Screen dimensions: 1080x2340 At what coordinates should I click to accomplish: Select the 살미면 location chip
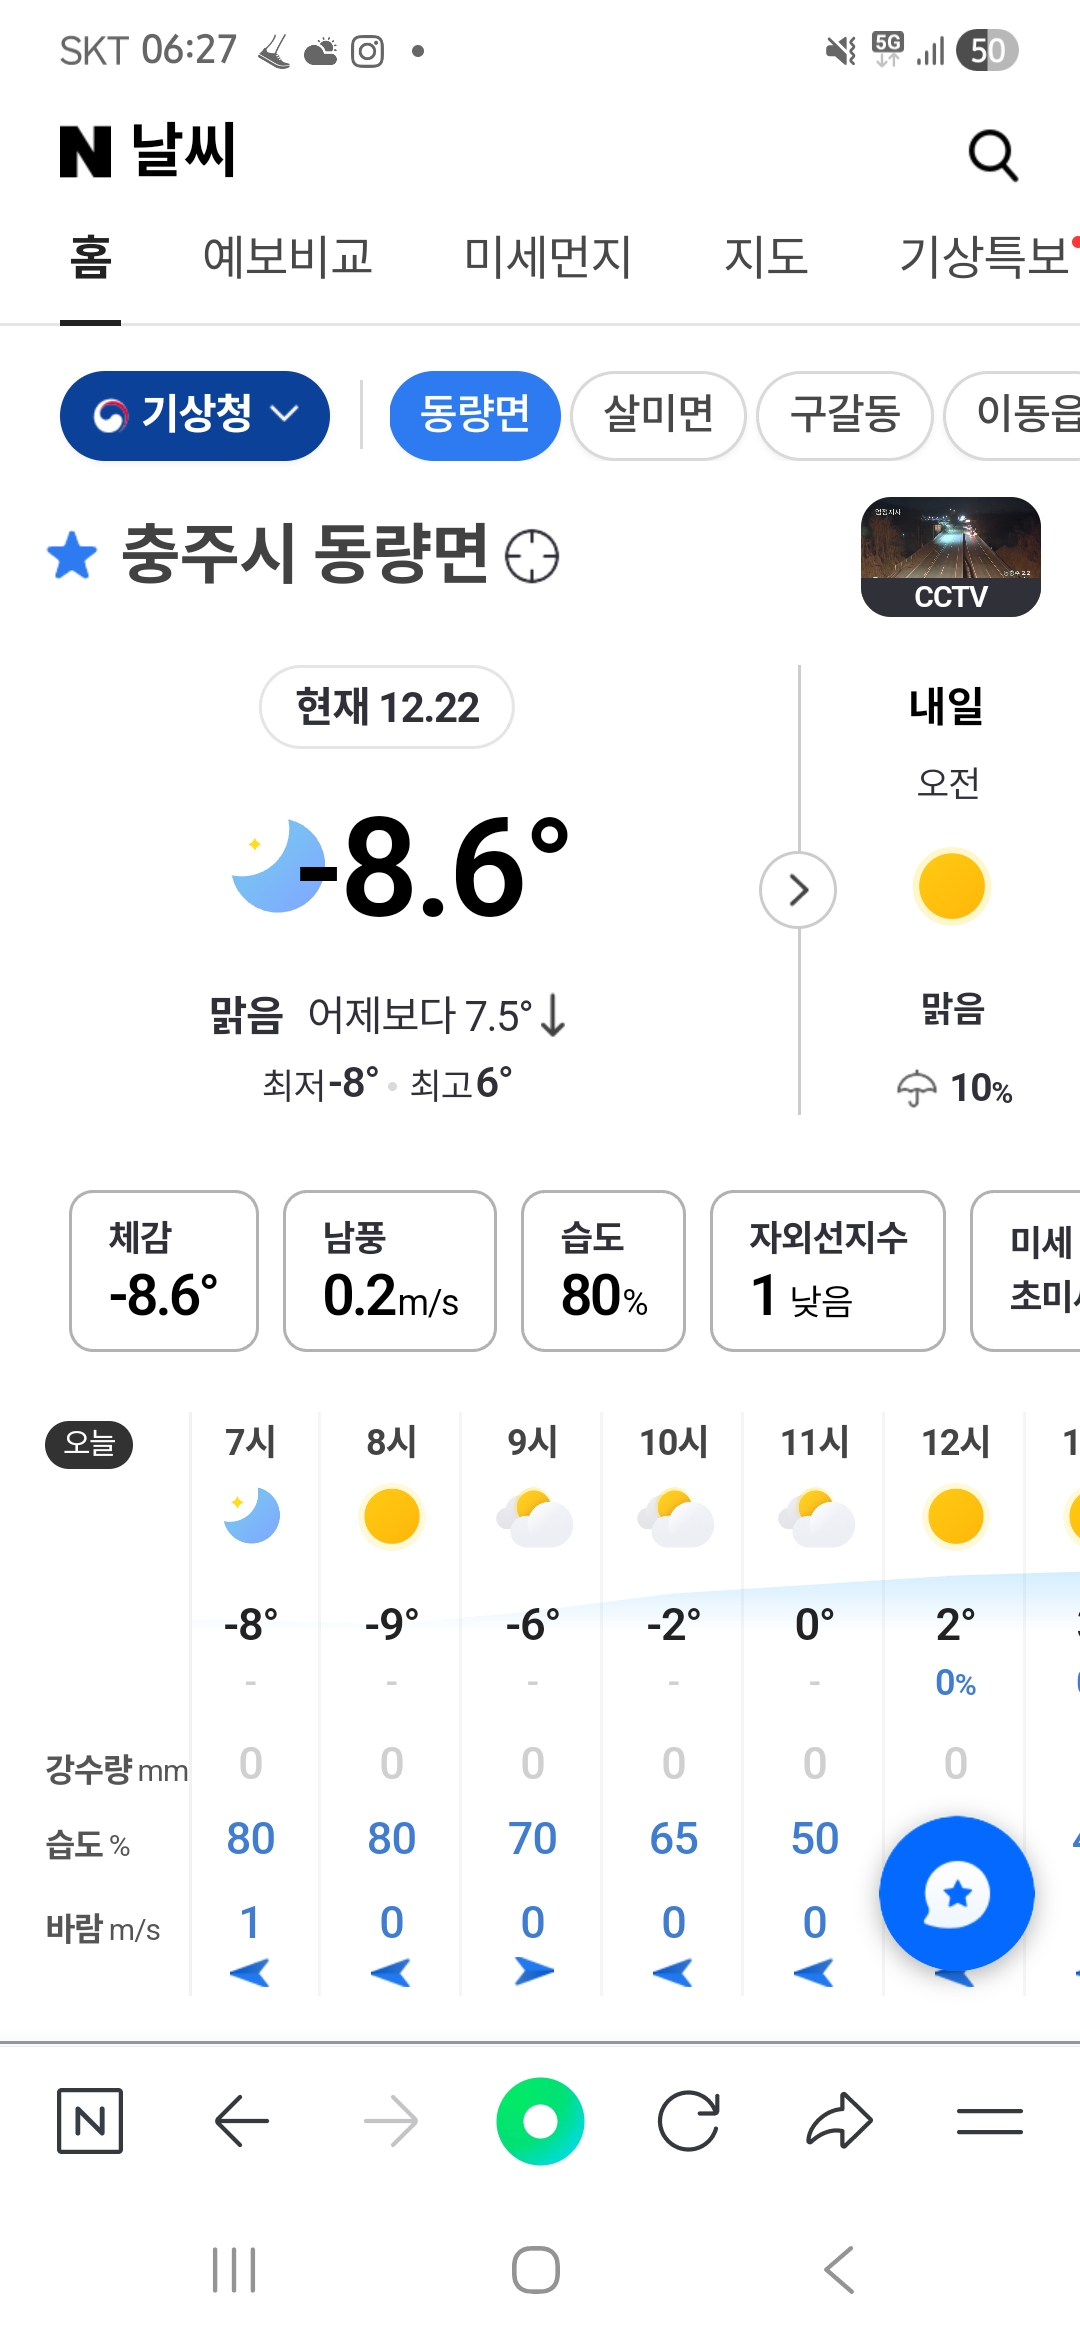tap(659, 415)
